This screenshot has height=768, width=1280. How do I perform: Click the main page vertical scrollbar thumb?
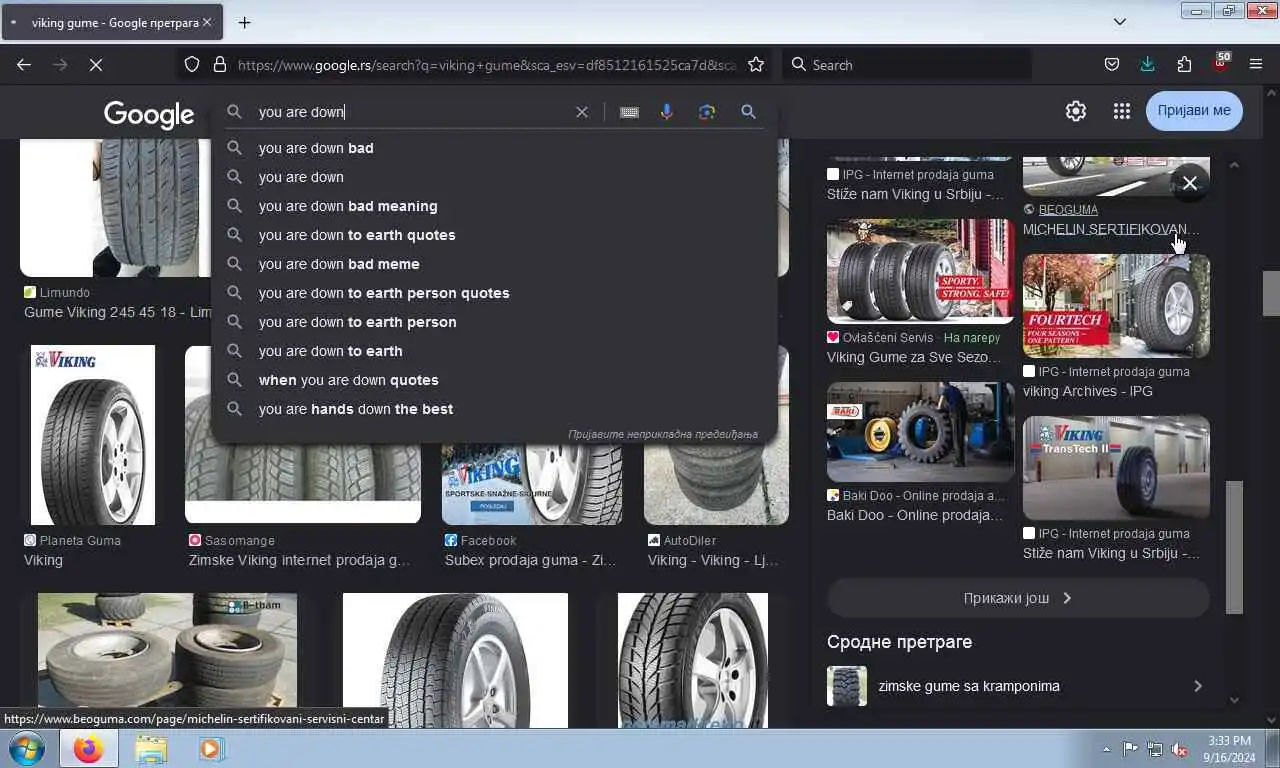(x=1271, y=293)
